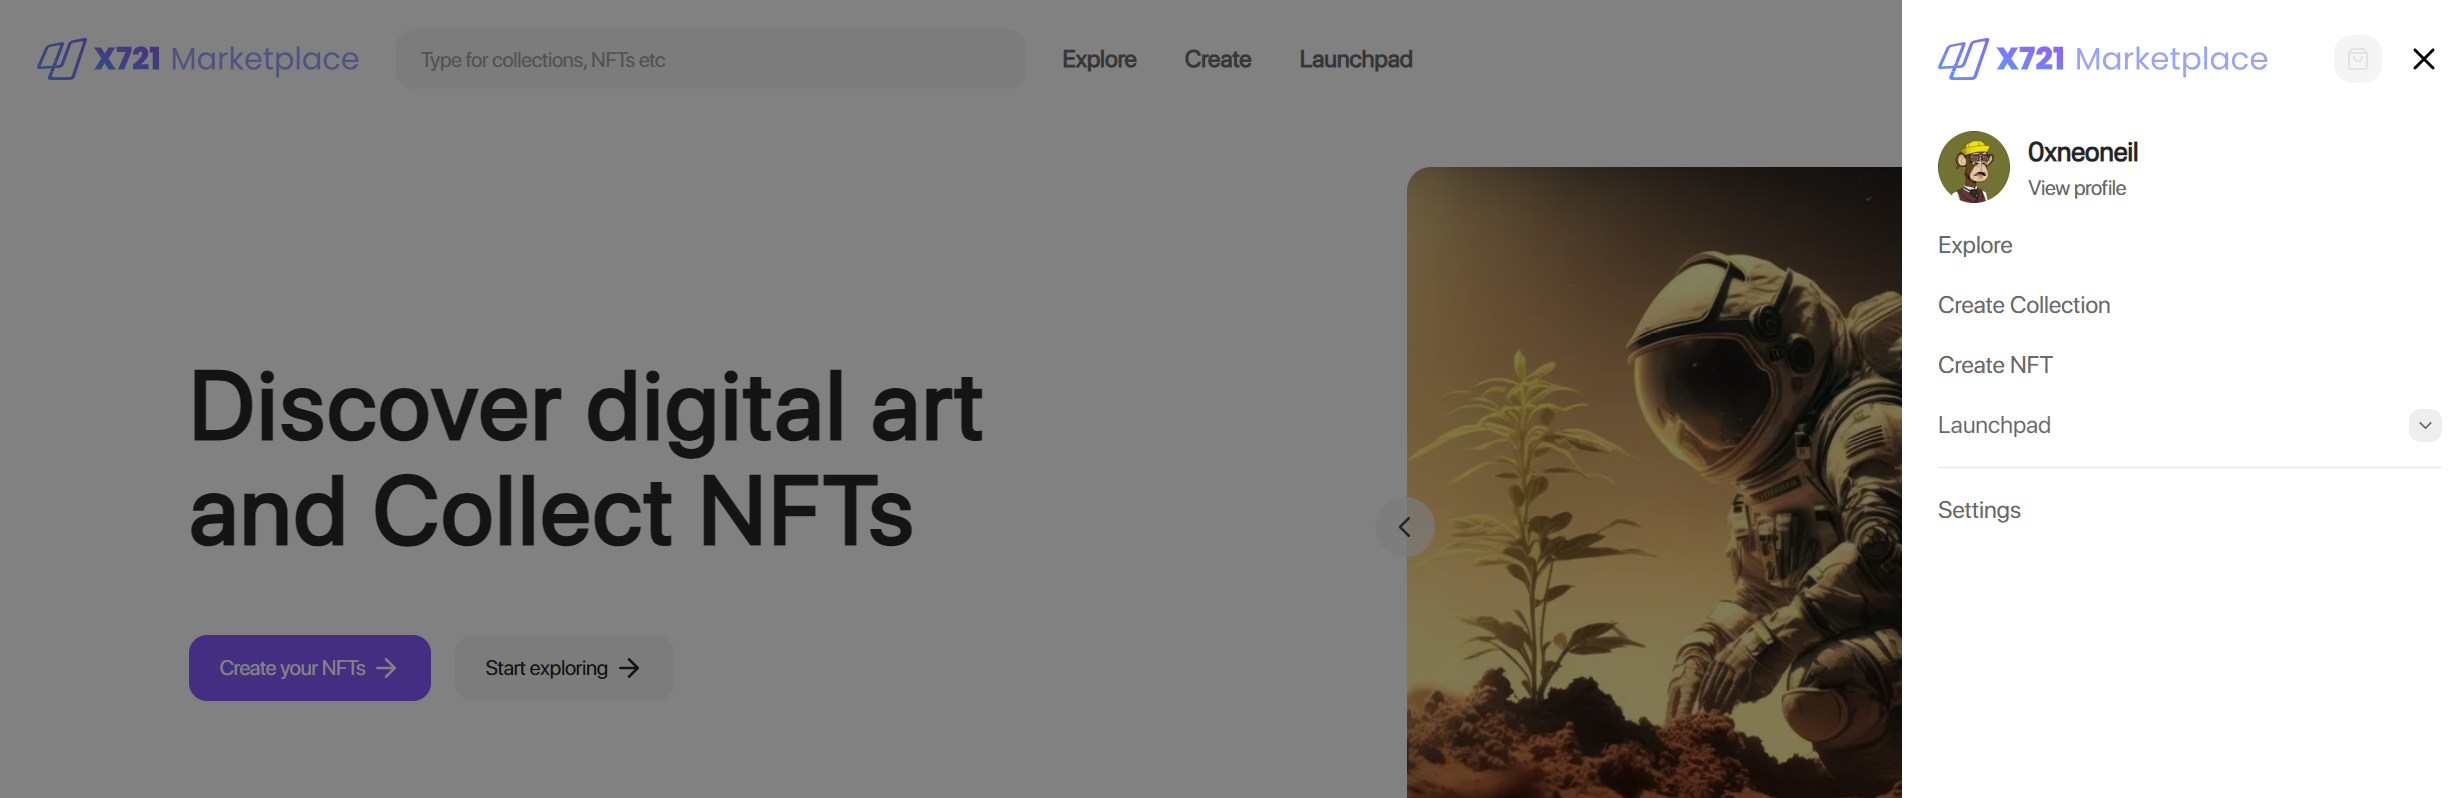Open Create Collection from side menu
The height and width of the screenshot is (798, 2462).
(2024, 305)
